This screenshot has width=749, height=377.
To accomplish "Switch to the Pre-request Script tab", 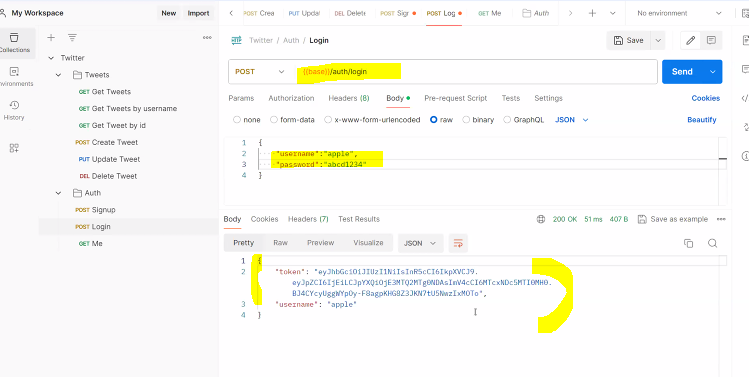I will pos(456,98).
